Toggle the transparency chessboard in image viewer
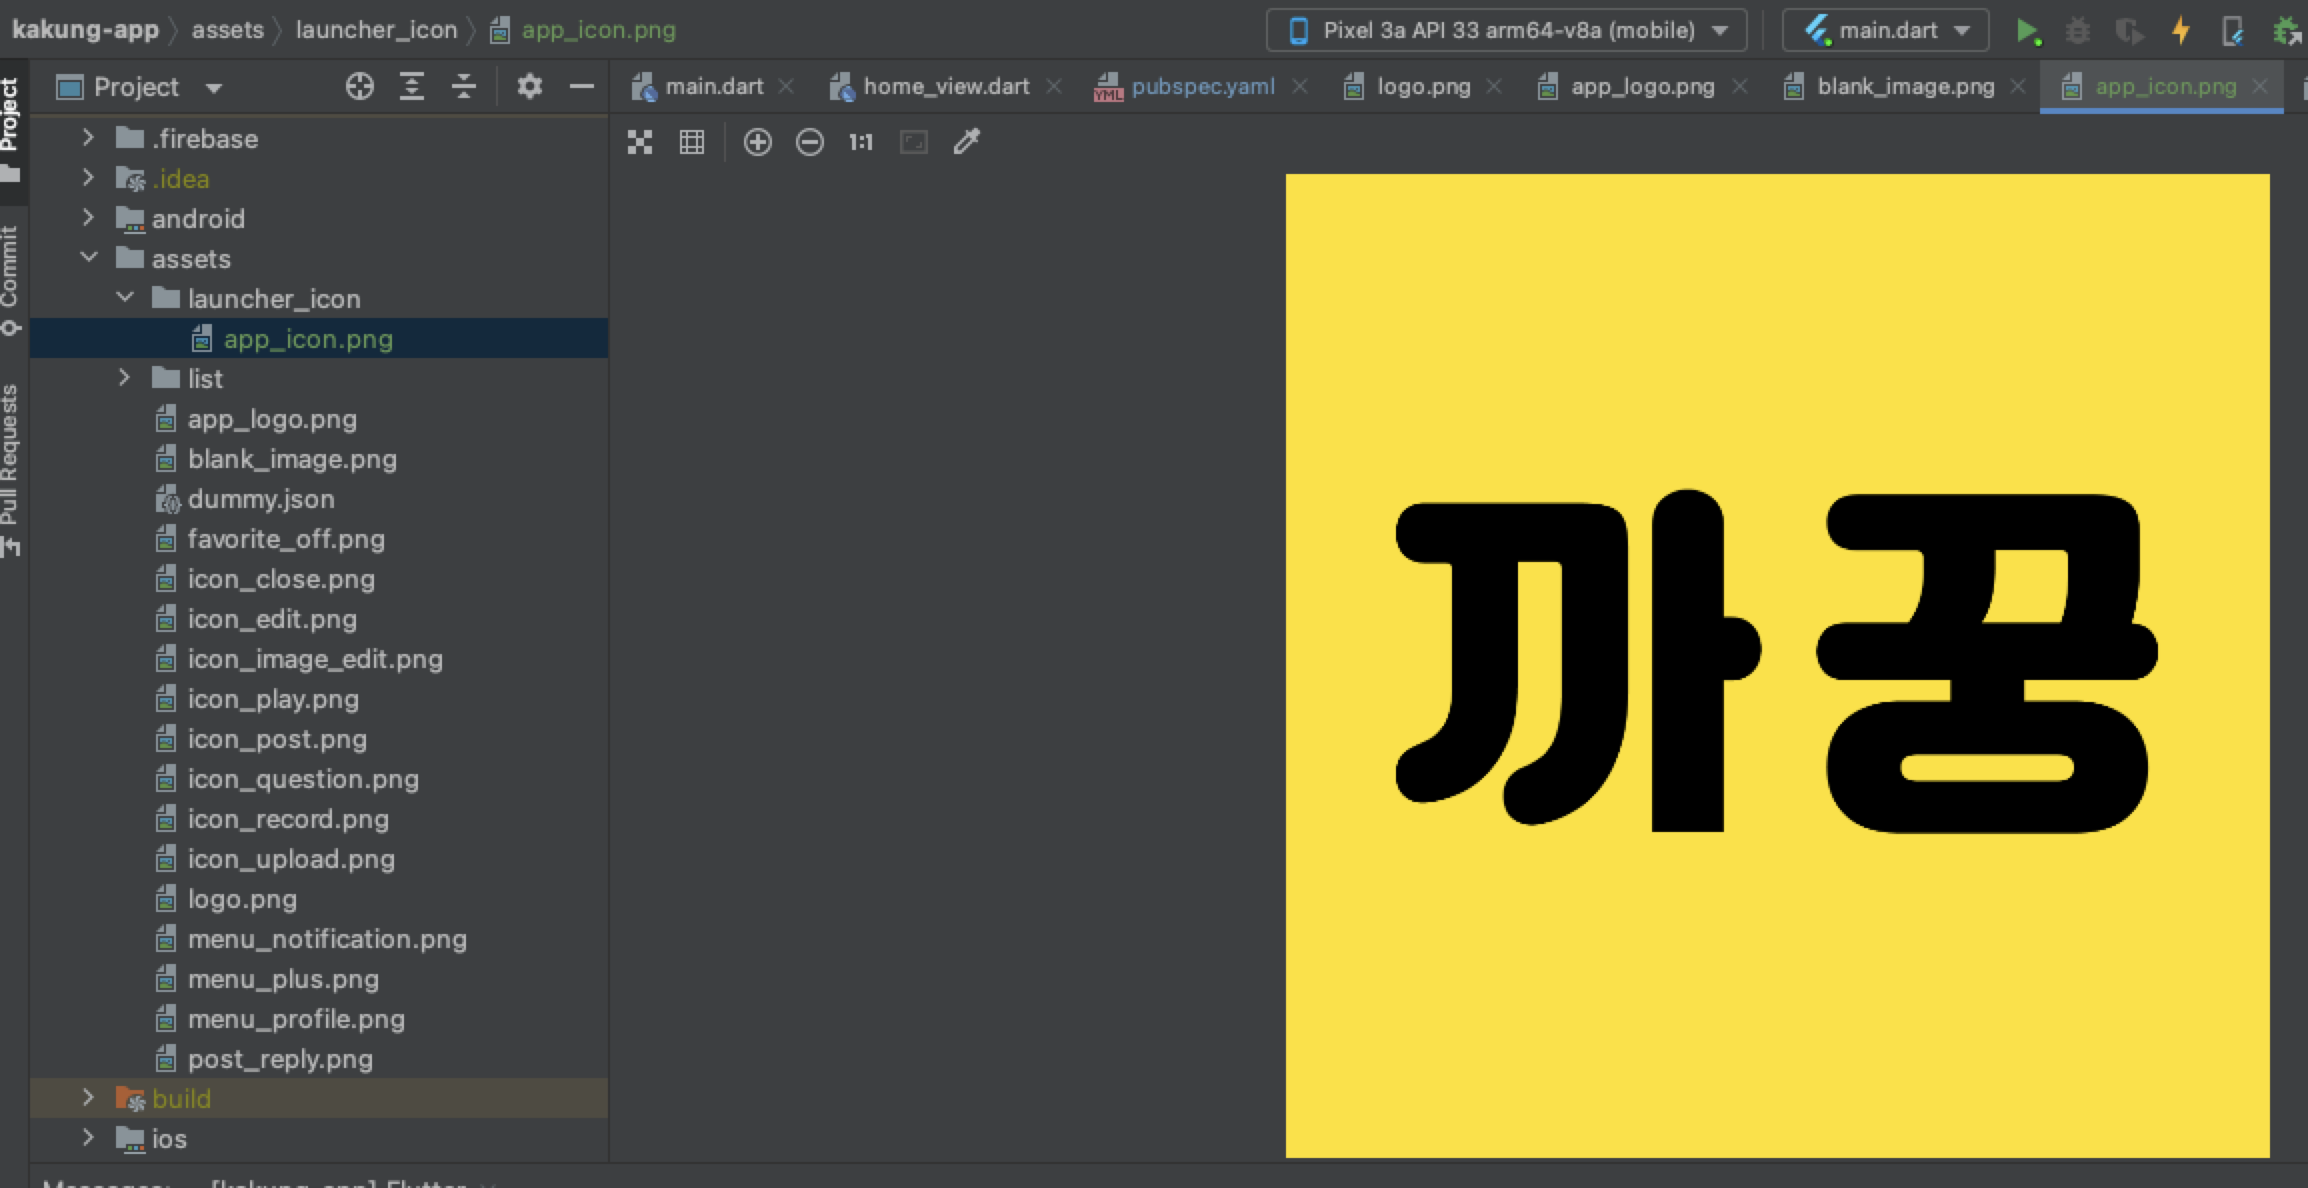Screen dimensions: 2308x1188 point(640,143)
